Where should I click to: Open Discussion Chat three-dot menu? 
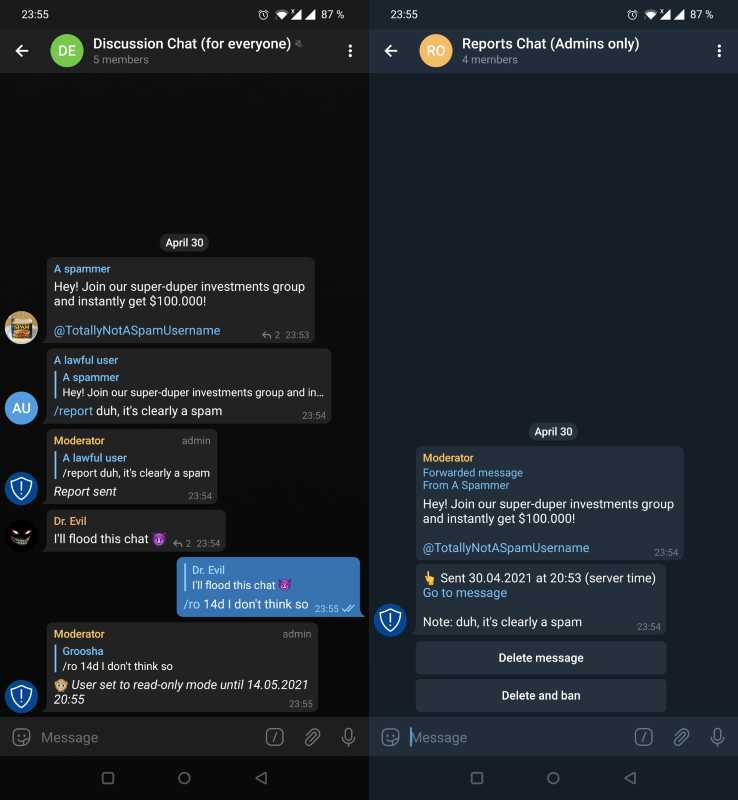350,51
